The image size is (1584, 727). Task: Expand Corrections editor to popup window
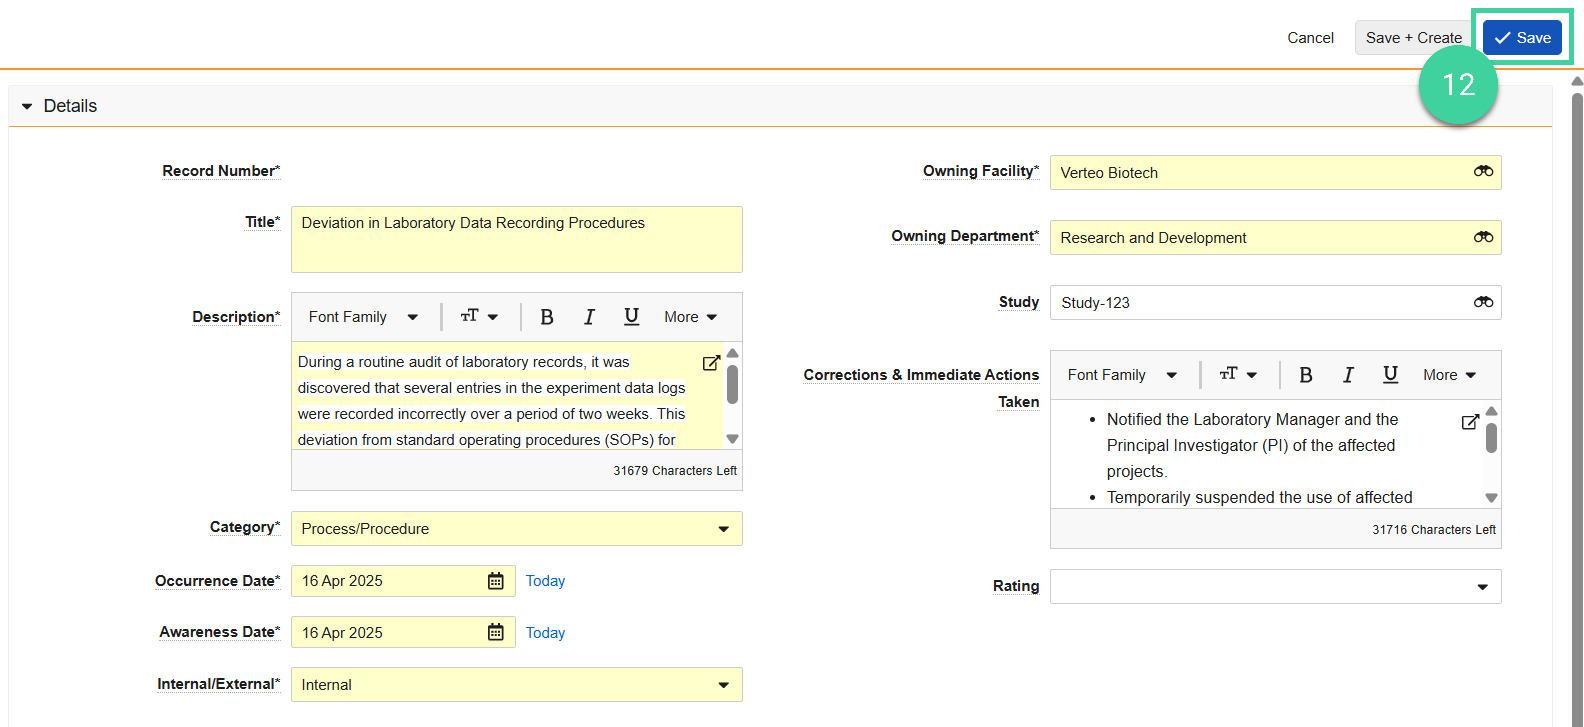coord(1470,422)
